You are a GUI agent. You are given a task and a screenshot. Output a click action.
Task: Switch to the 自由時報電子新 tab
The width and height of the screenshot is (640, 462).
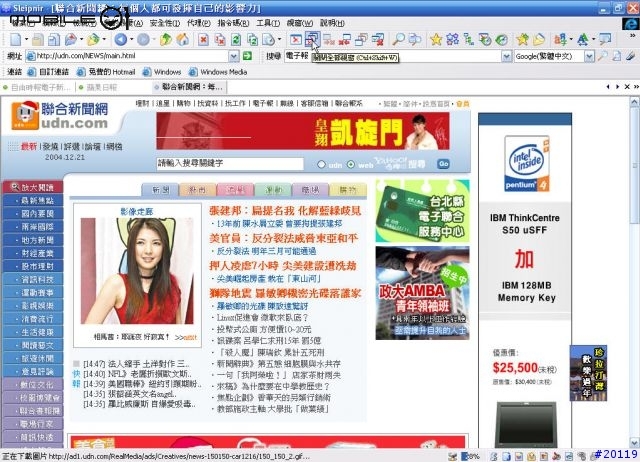coord(38,87)
